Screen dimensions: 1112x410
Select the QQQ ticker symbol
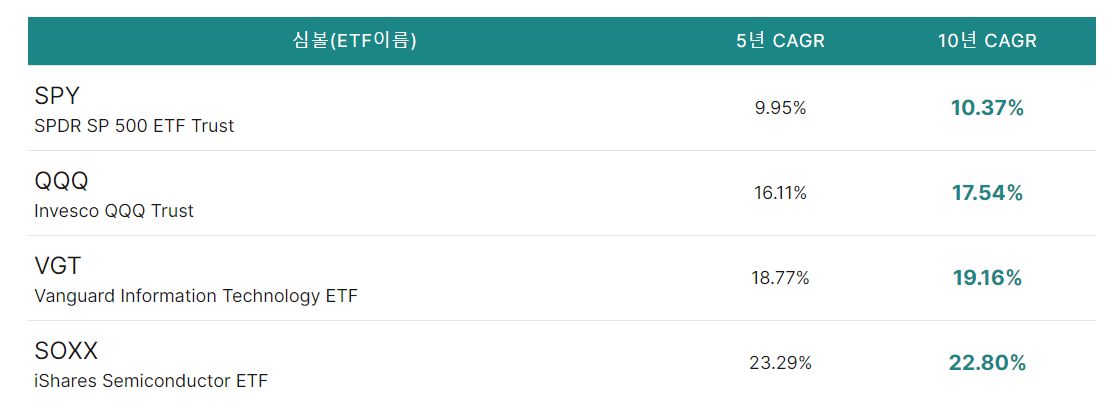coord(61,181)
